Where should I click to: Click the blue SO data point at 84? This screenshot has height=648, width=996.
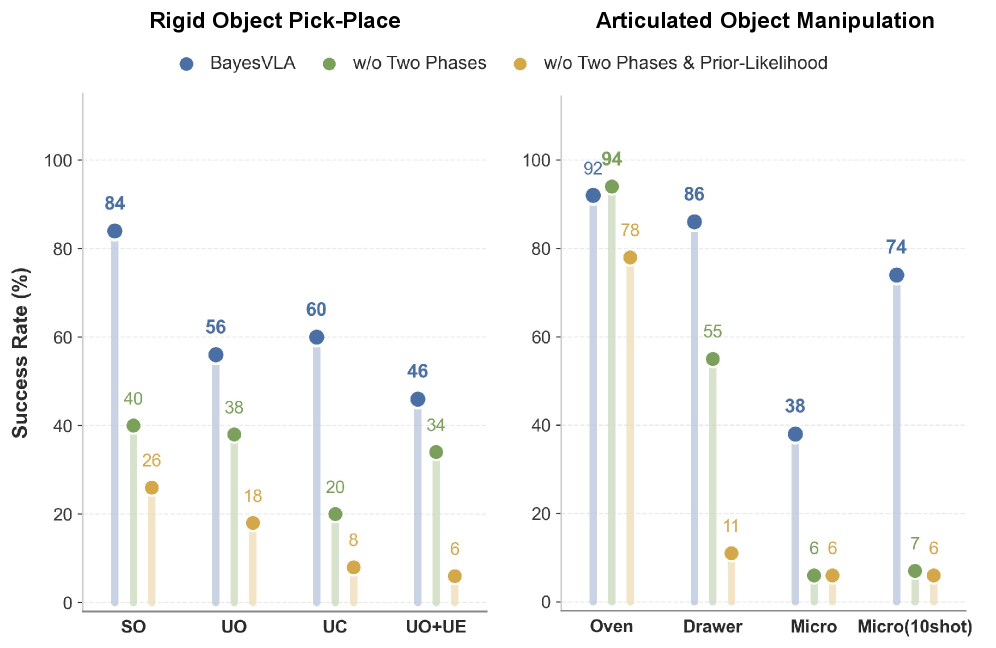click(x=115, y=231)
